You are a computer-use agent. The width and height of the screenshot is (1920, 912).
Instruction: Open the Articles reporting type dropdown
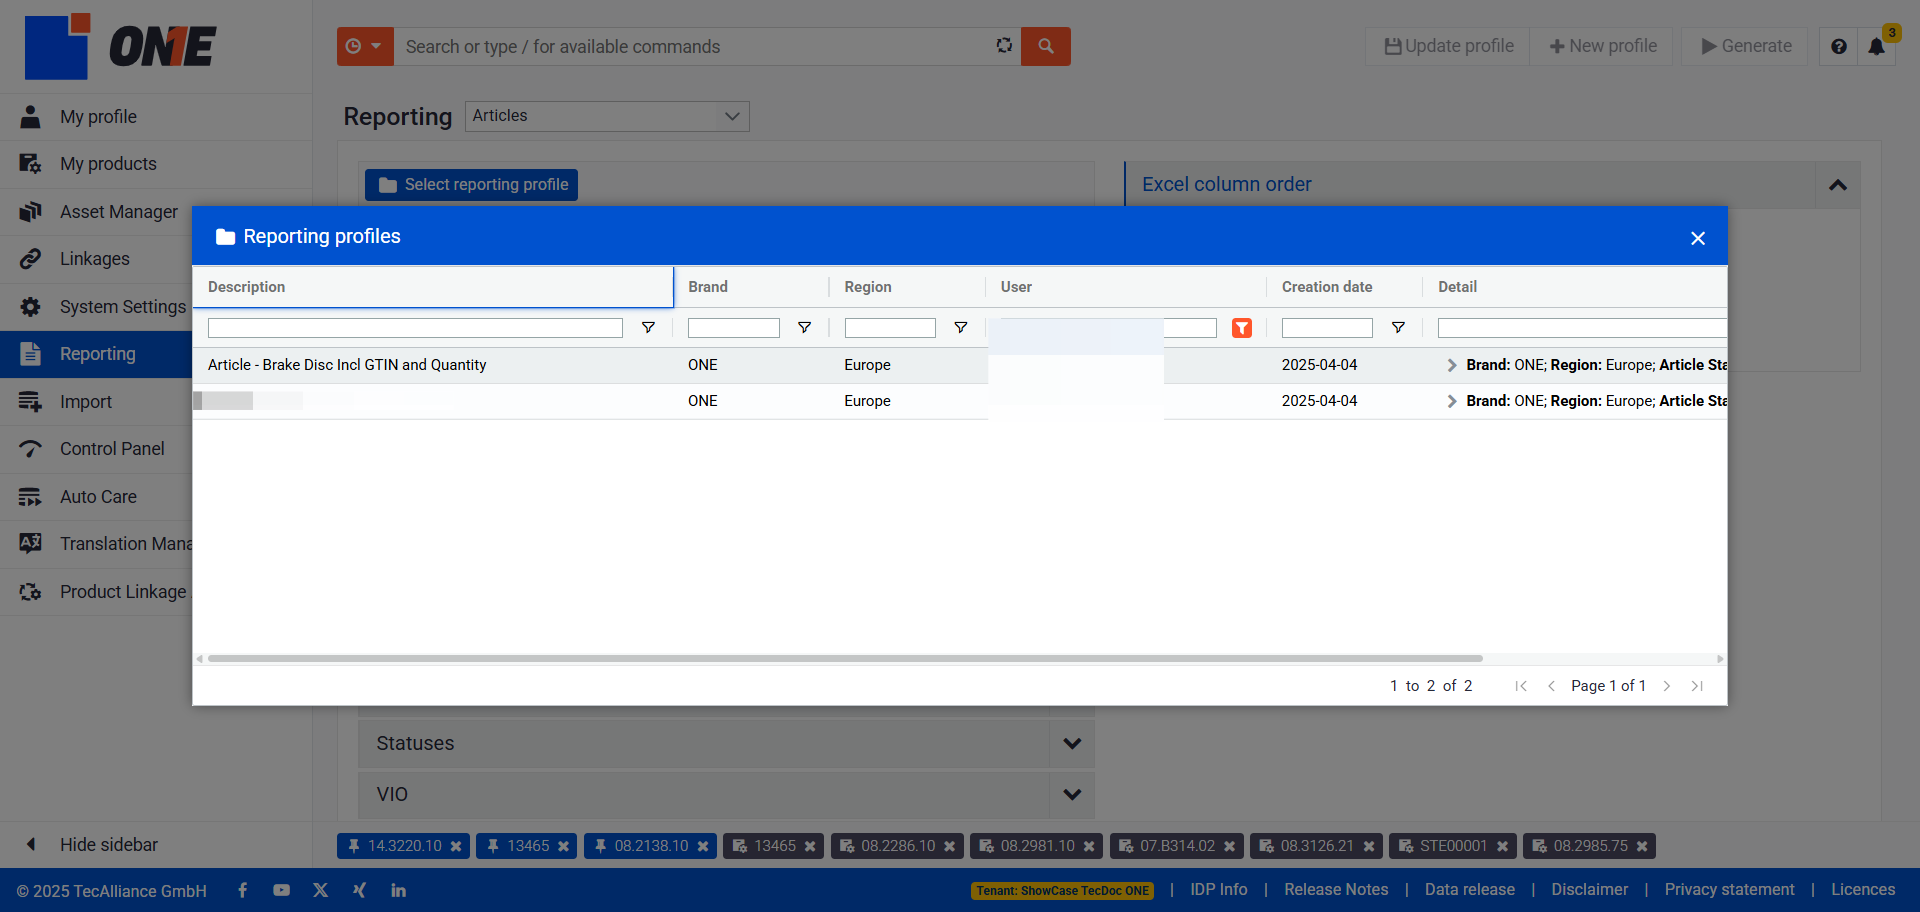click(607, 116)
